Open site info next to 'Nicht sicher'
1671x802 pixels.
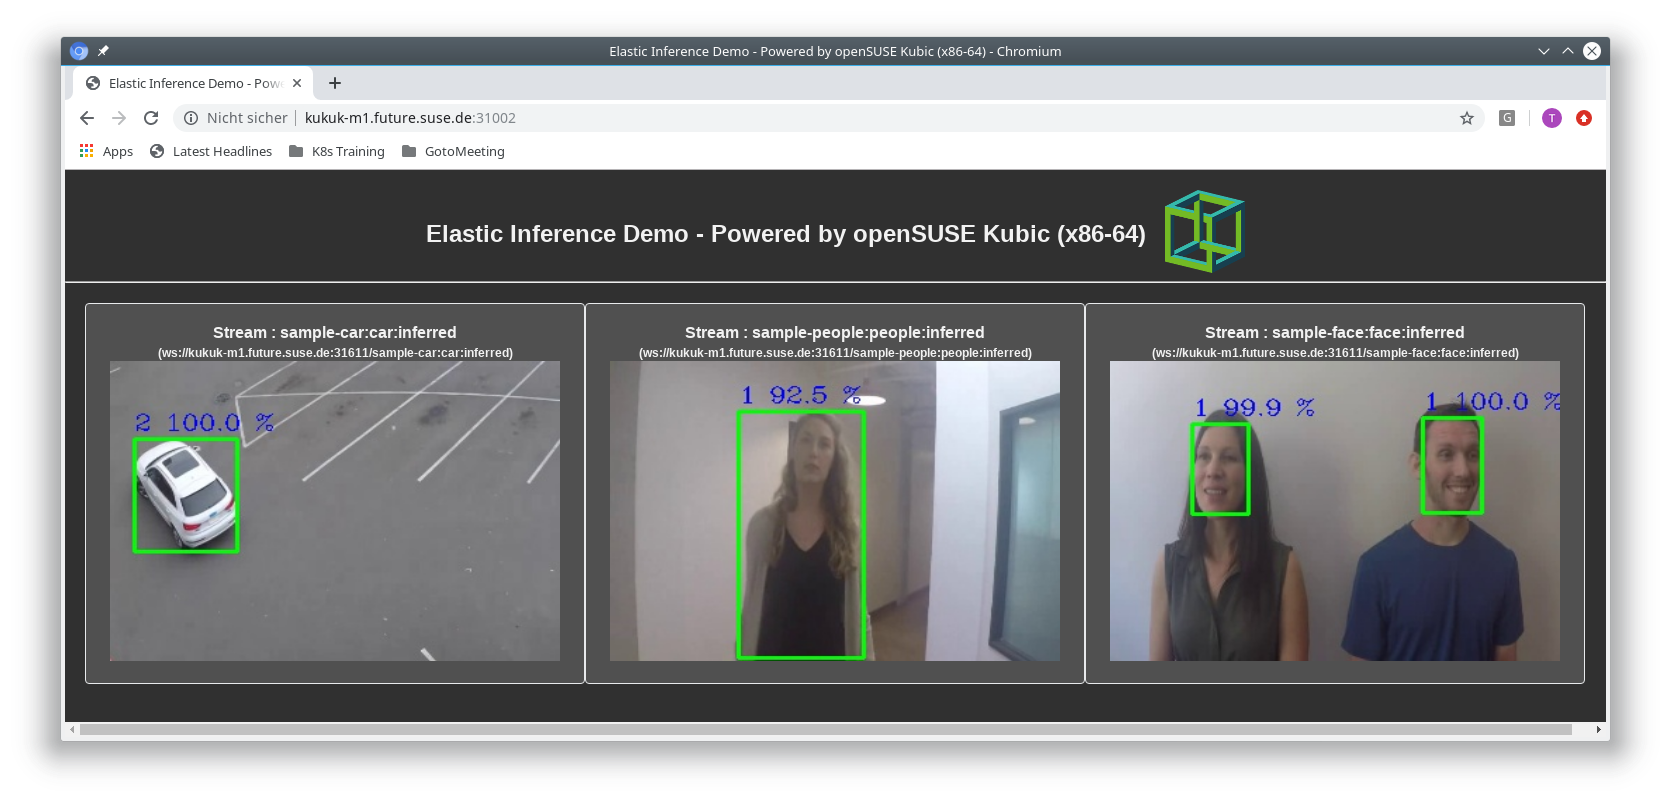pyautogui.click(x=191, y=118)
